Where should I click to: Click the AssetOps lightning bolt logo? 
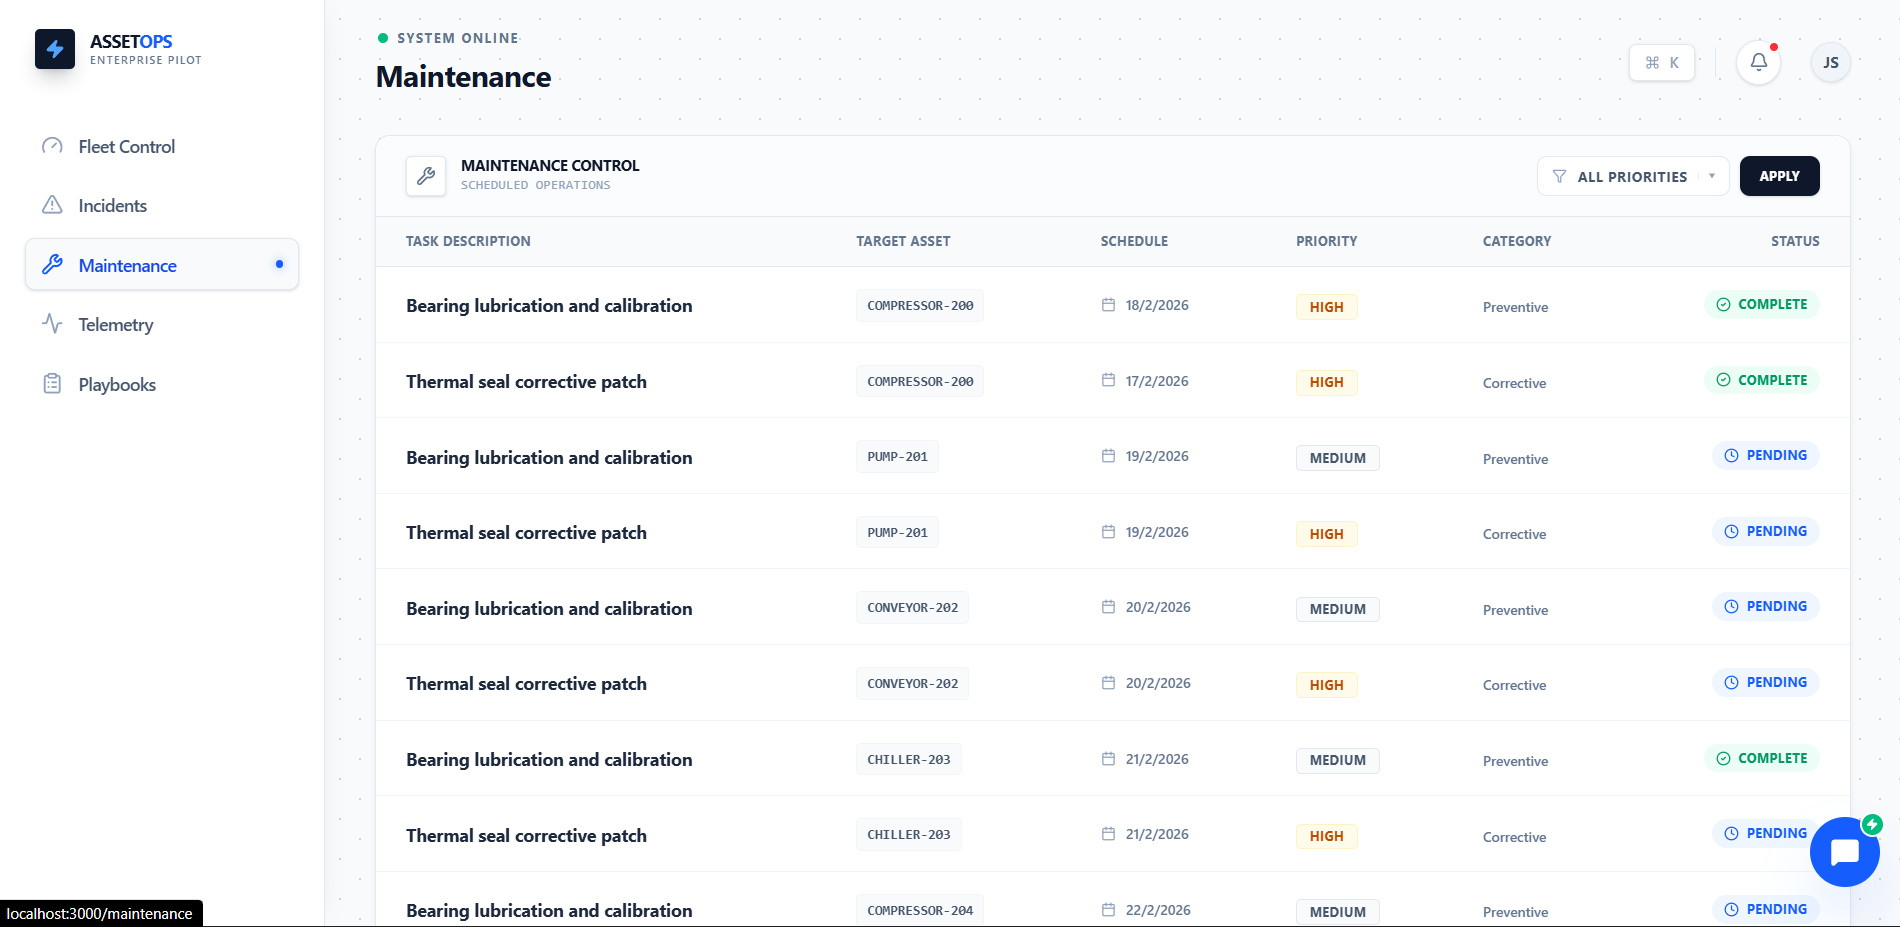55,49
